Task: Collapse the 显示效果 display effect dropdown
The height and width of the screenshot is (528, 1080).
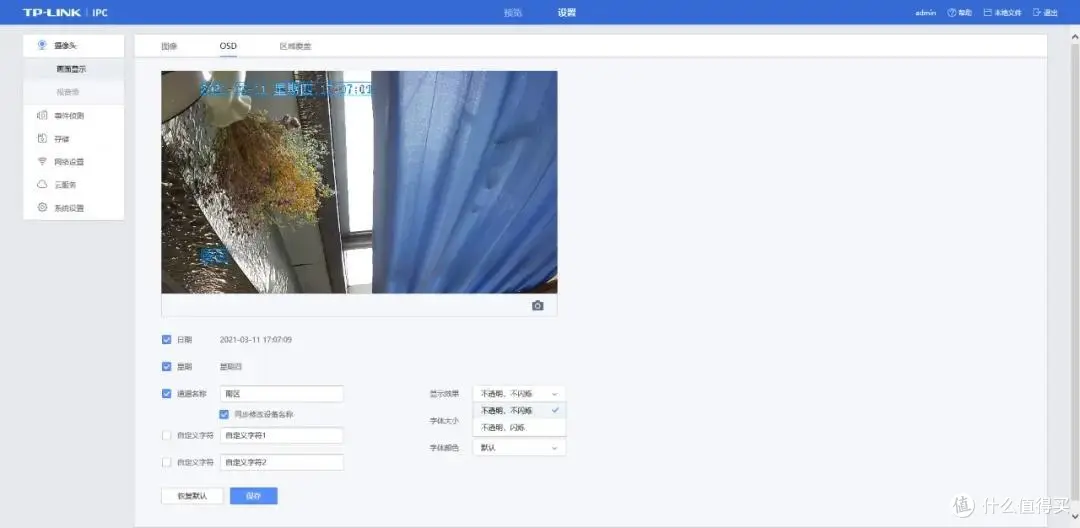Action: (x=554, y=394)
